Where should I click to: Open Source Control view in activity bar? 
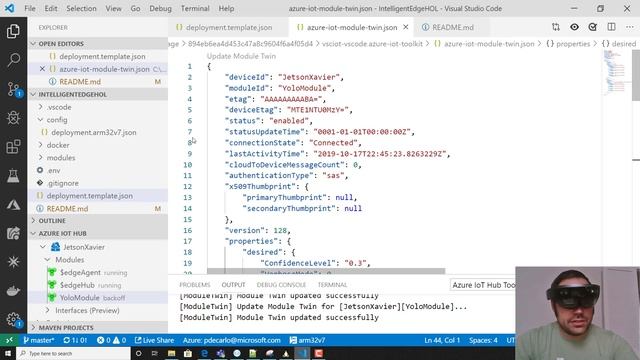(13, 89)
